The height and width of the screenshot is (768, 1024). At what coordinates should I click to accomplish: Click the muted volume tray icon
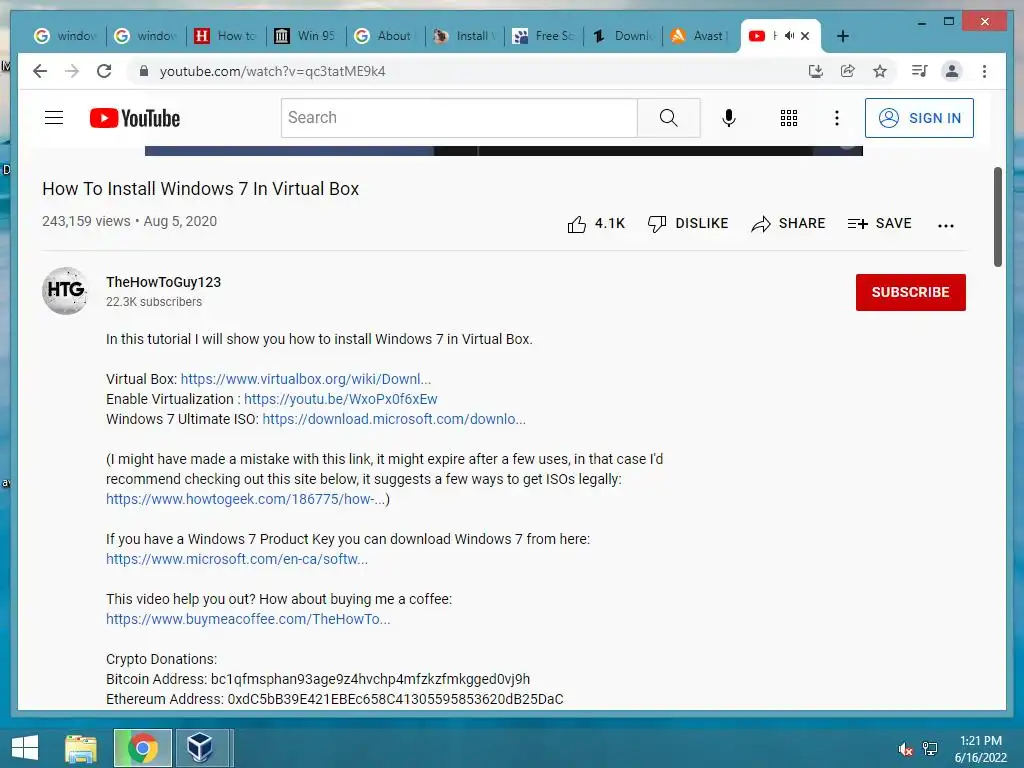tap(905, 749)
